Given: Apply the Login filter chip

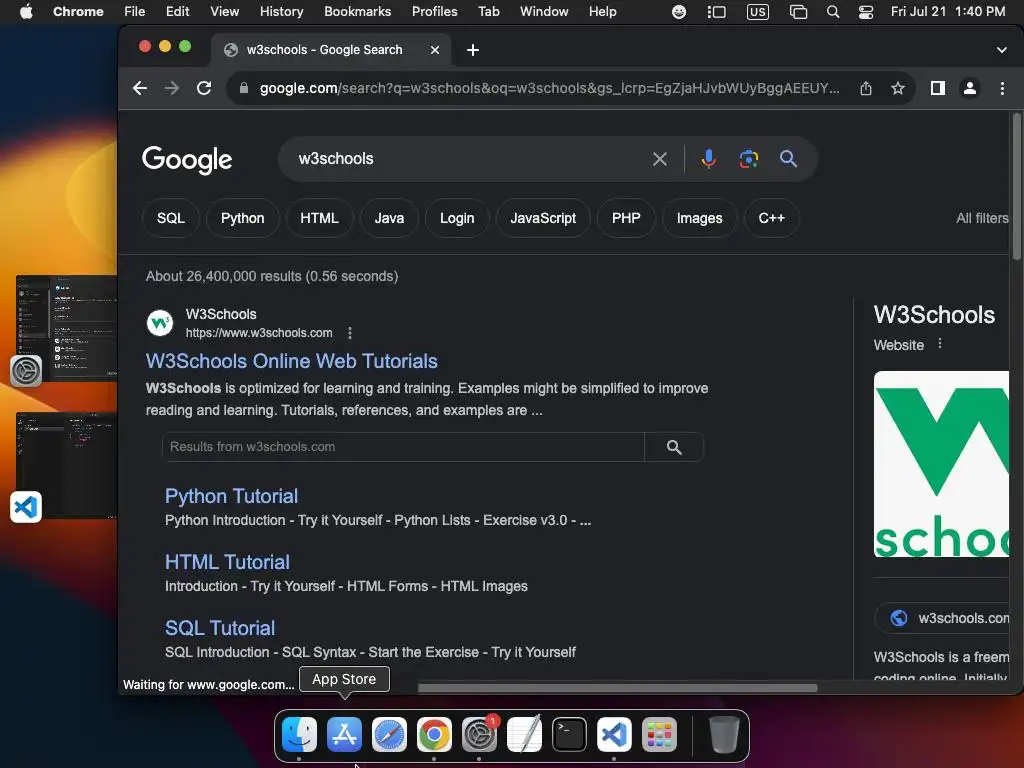Looking at the screenshot, I should click(x=457, y=218).
